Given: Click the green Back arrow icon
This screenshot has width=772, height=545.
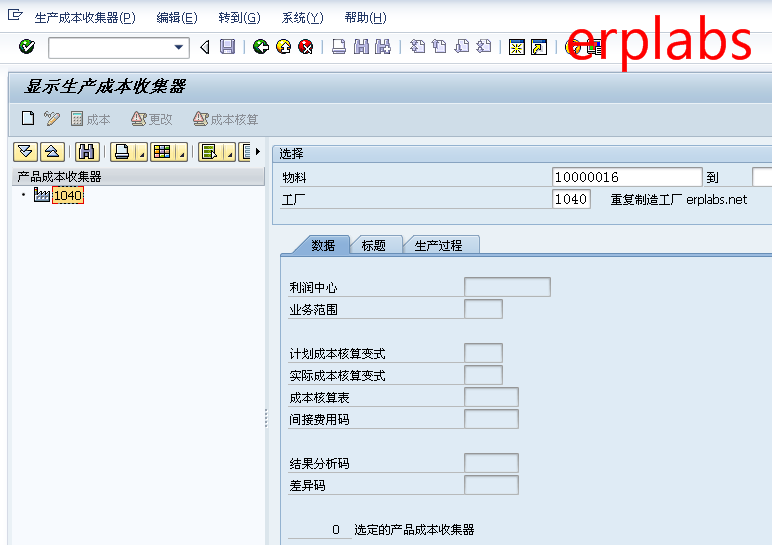Looking at the screenshot, I should [x=261, y=47].
